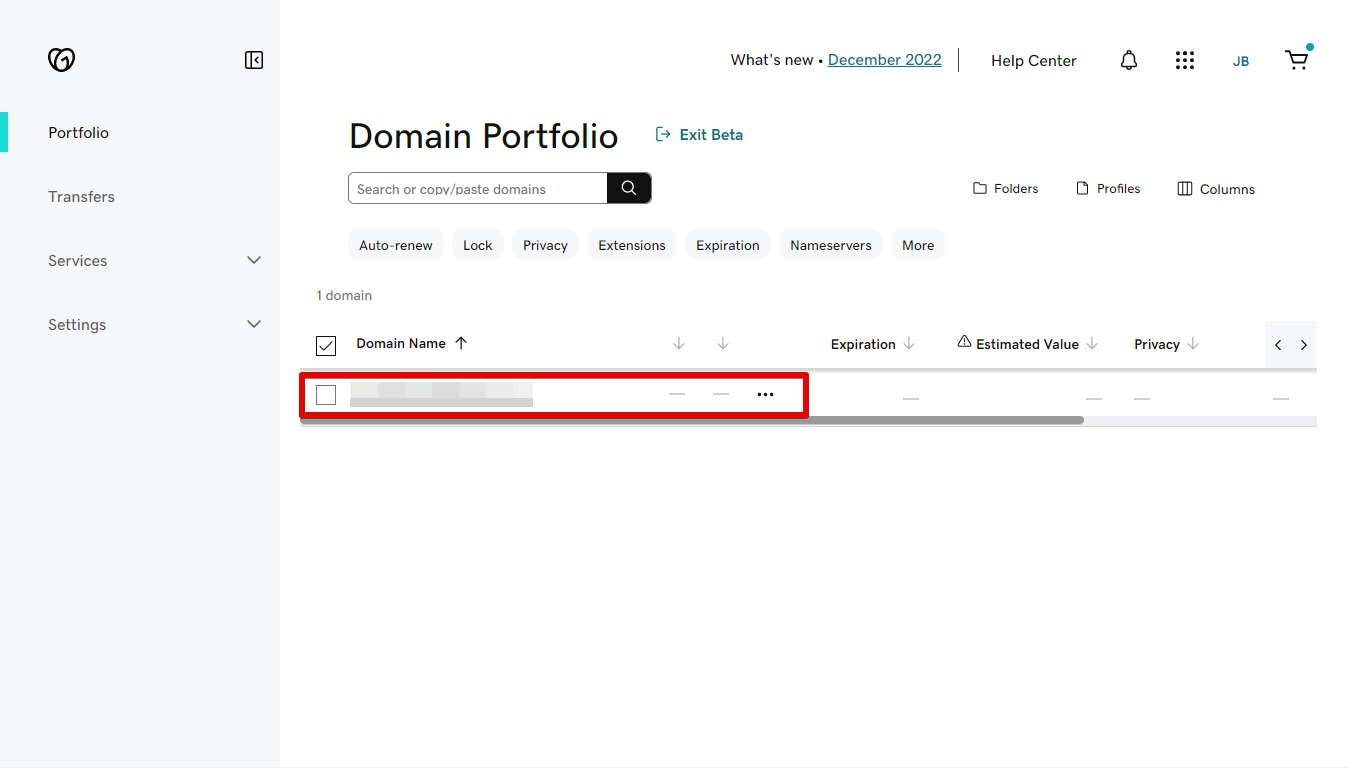Customize table Columns

coord(1216,189)
